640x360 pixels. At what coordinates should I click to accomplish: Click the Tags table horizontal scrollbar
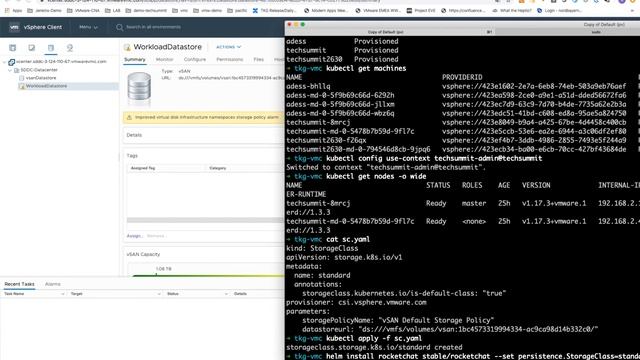point(205,220)
